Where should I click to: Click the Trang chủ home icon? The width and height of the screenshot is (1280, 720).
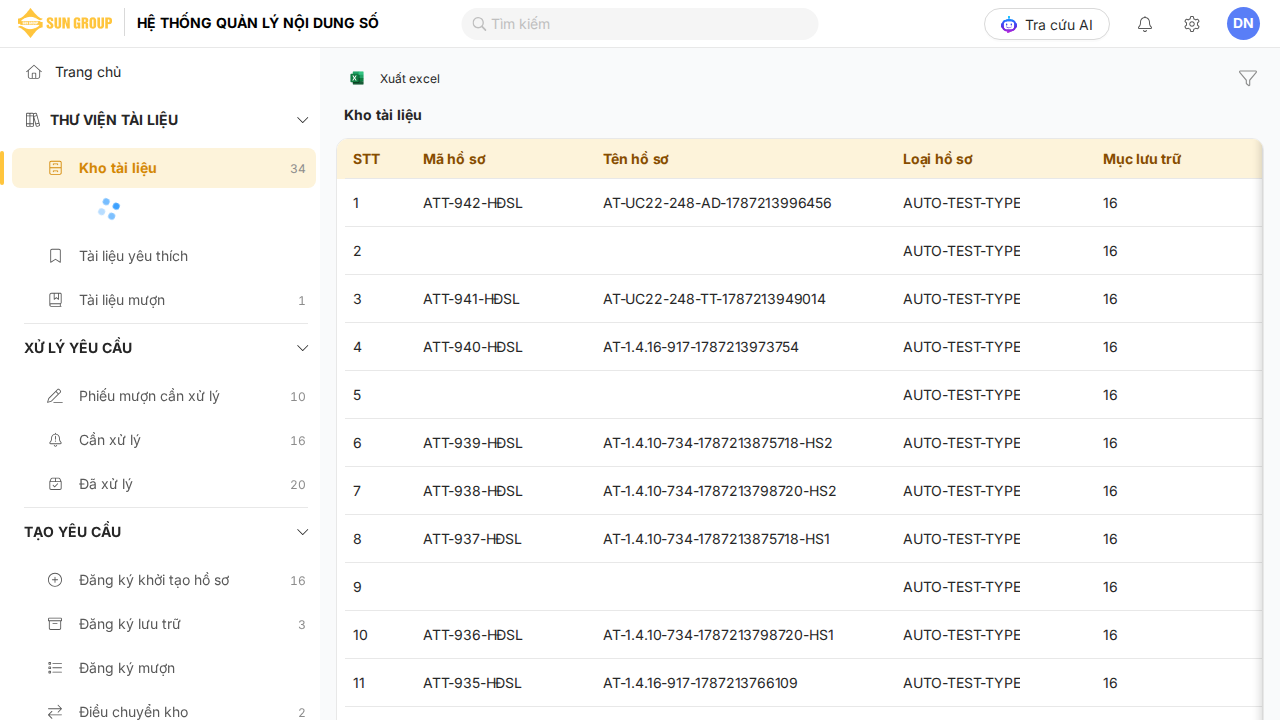pos(34,72)
